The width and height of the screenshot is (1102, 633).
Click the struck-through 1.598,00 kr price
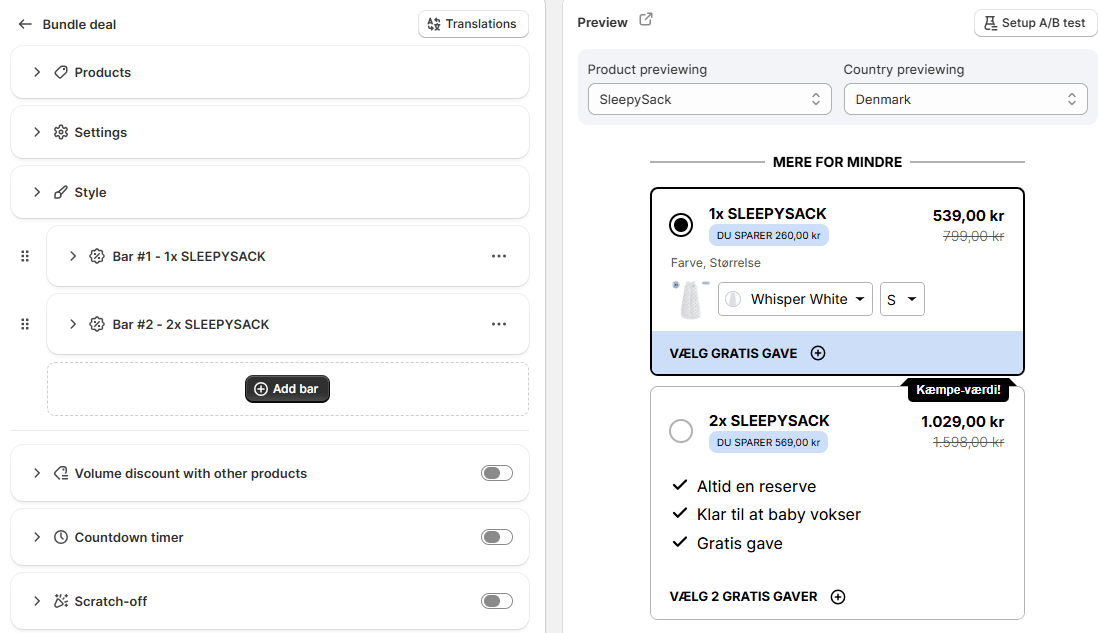(x=968, y=443)
